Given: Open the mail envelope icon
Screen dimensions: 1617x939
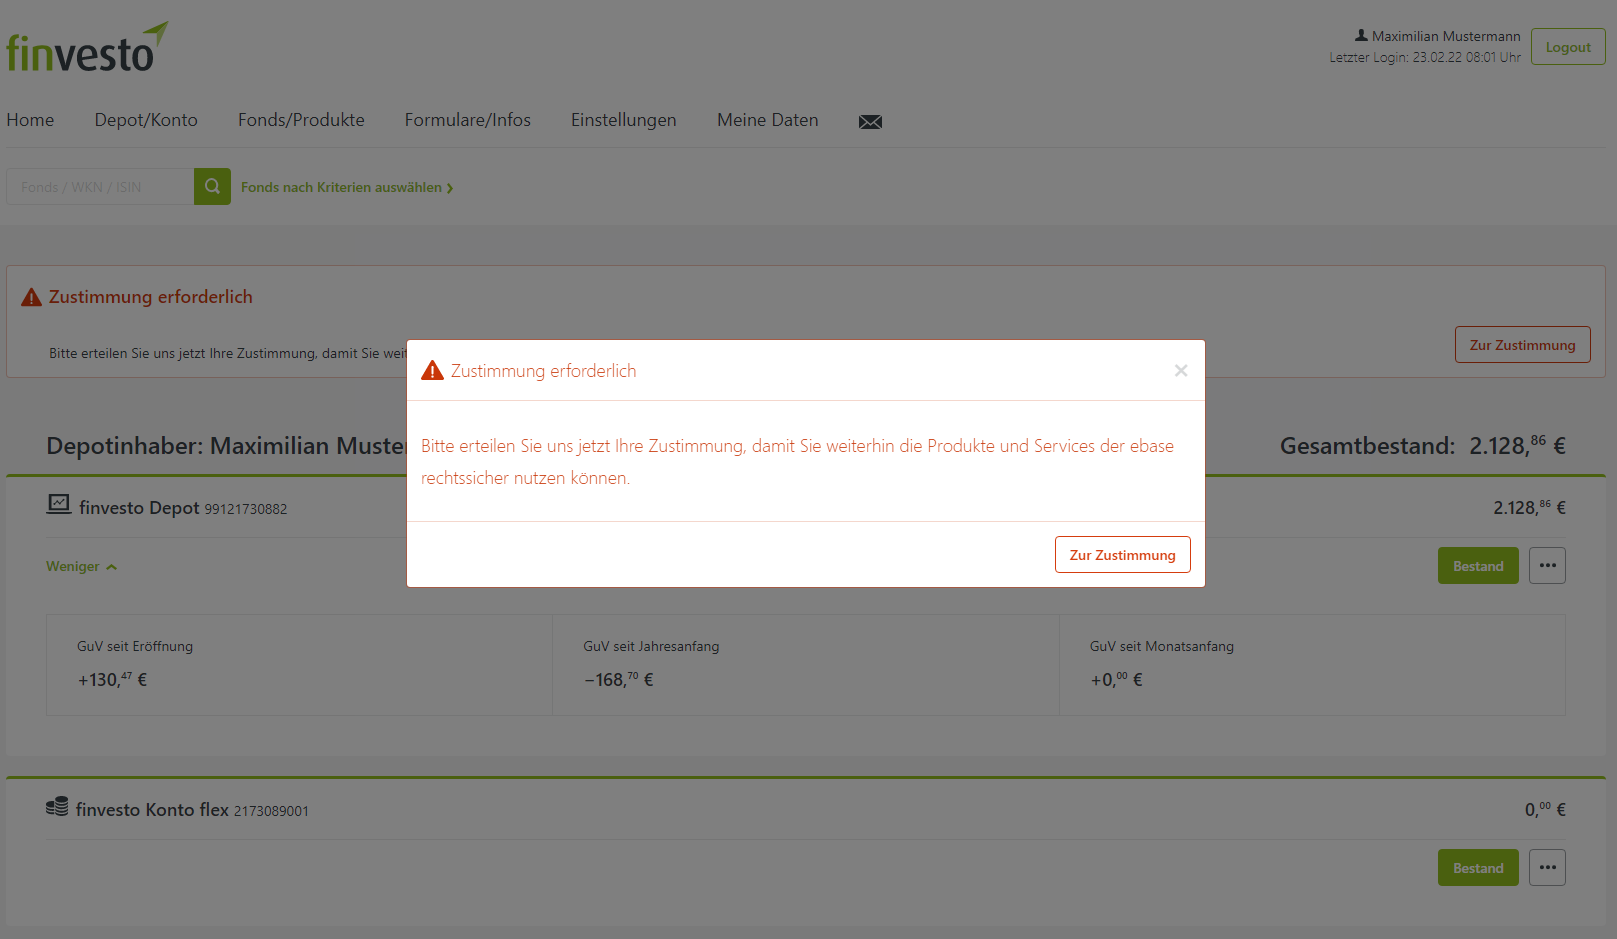Looking at the screenshot, I should pyautogui.click(x=870, y=121).
